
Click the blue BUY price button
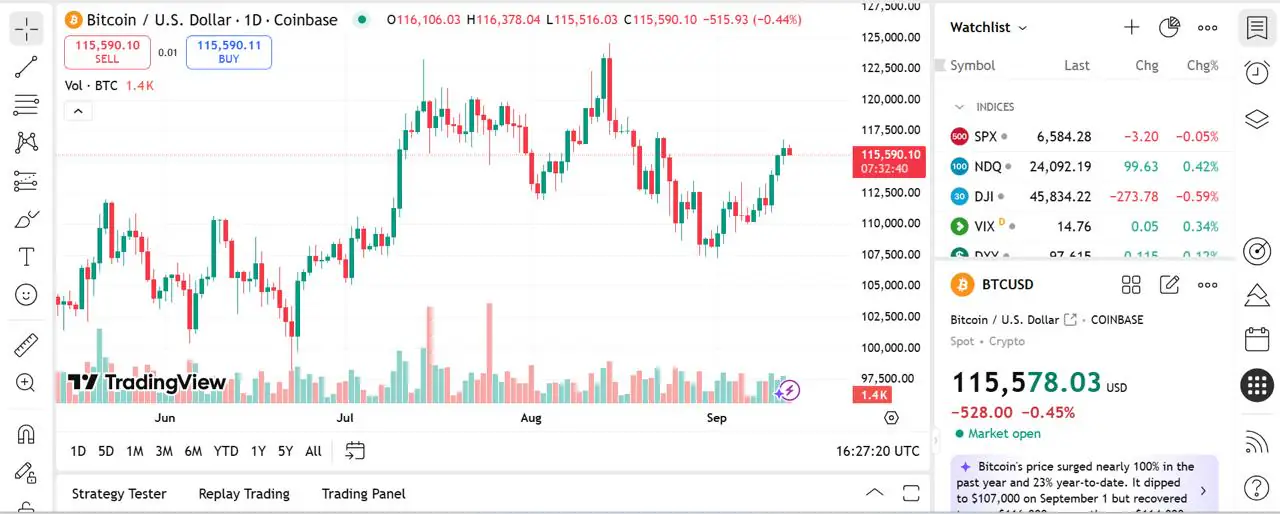229,52
